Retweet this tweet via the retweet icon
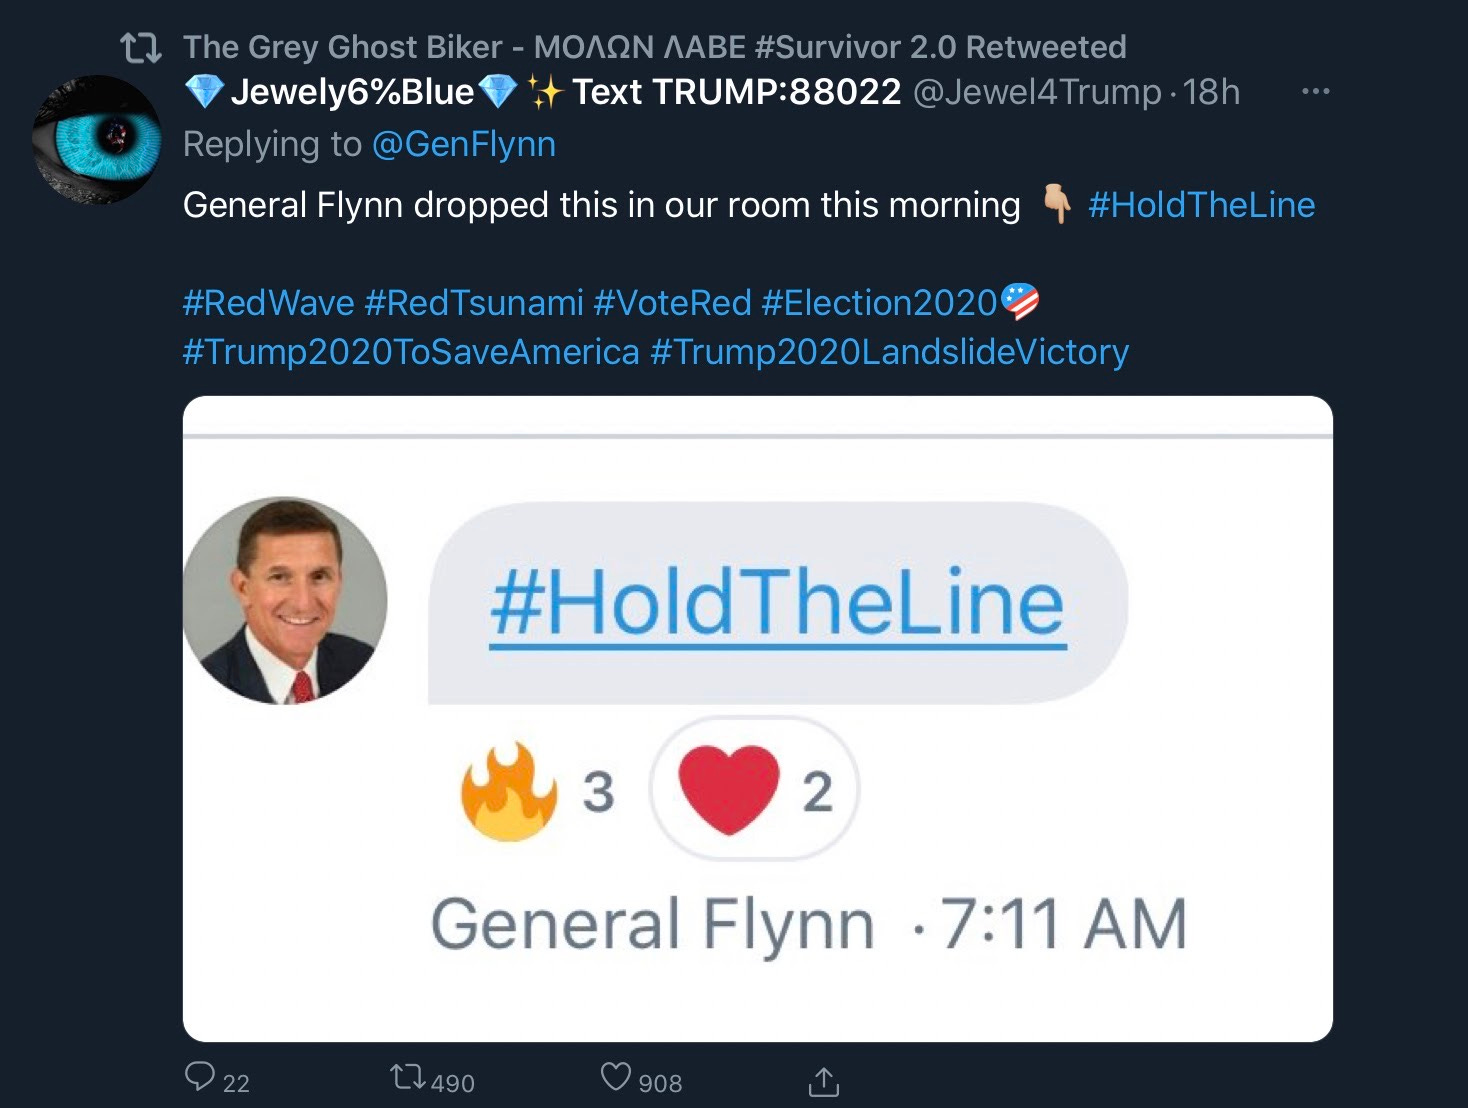The height and width of the screenshot is (1108, 1468). coord(407,1078)
